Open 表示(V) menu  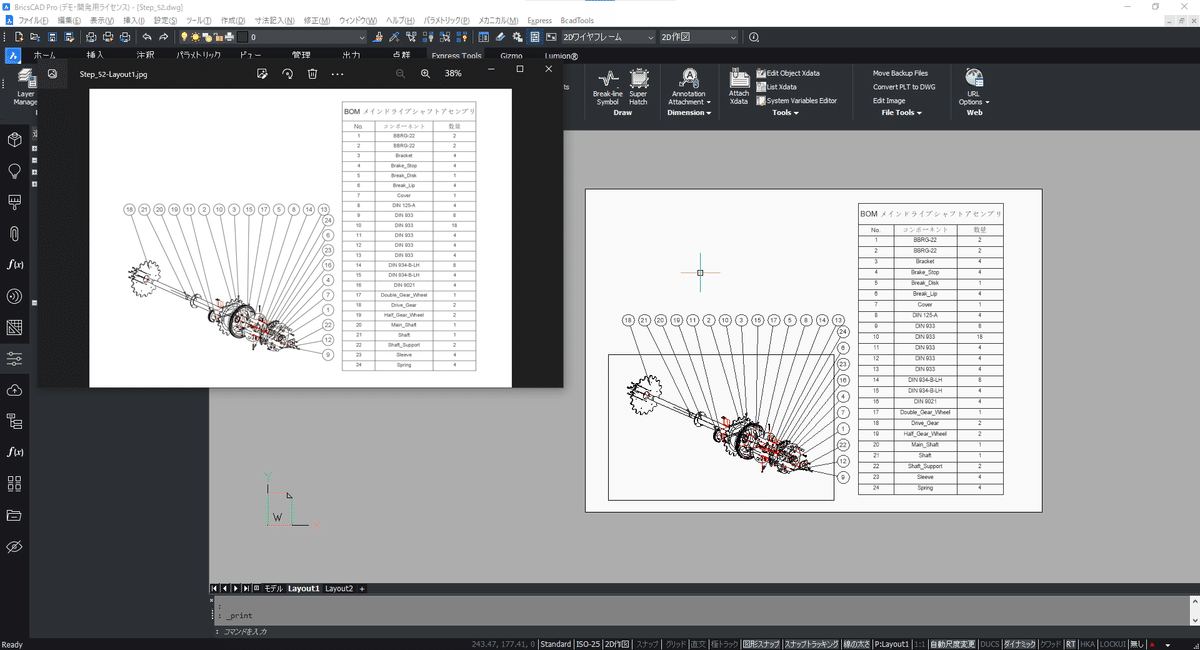(101, 20)
